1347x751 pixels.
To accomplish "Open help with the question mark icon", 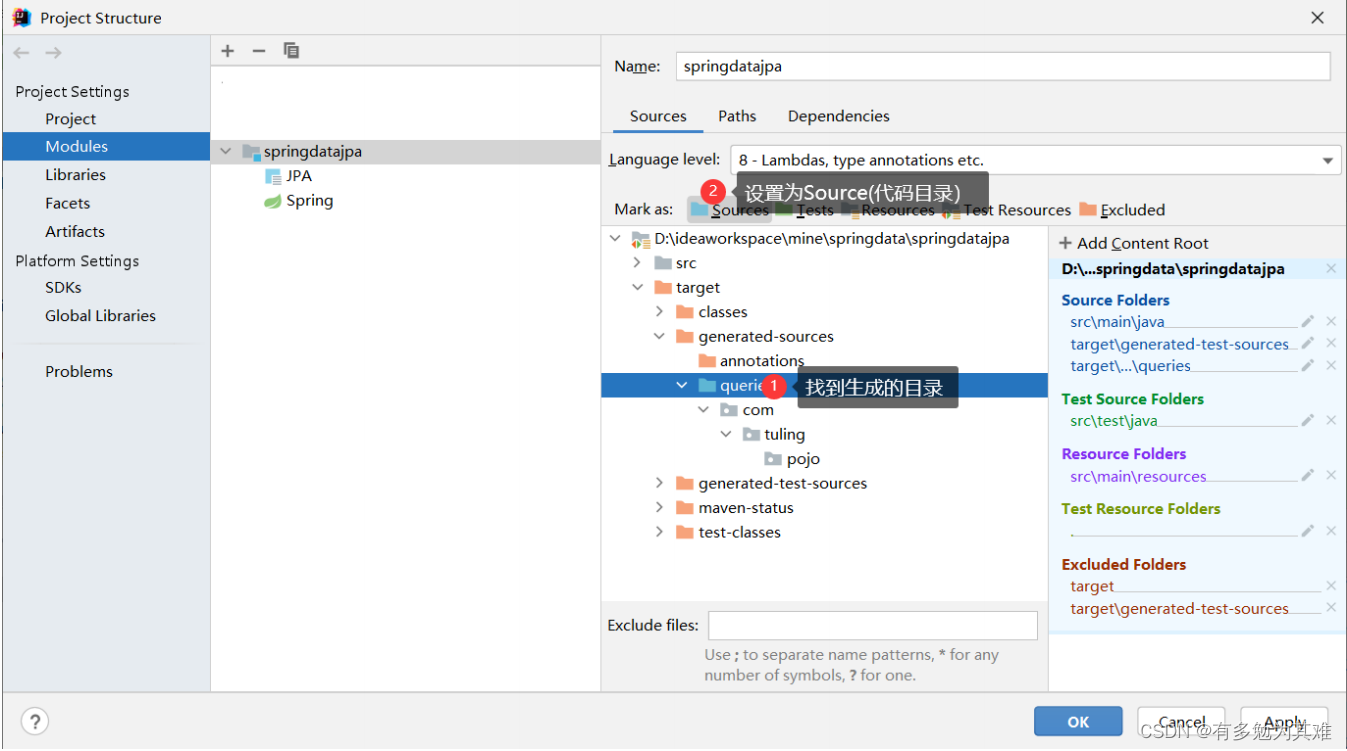I will point(35,721).
